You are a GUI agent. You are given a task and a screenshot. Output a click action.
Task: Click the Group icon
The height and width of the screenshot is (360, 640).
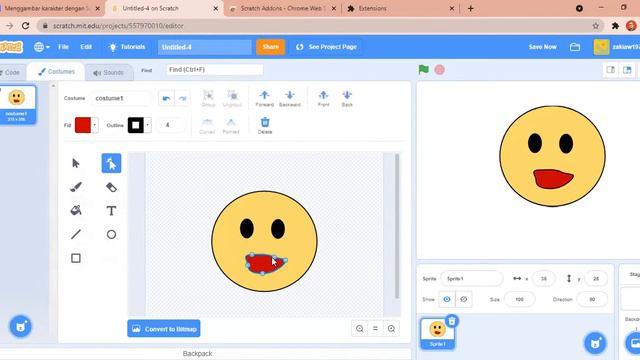(208, 98)
